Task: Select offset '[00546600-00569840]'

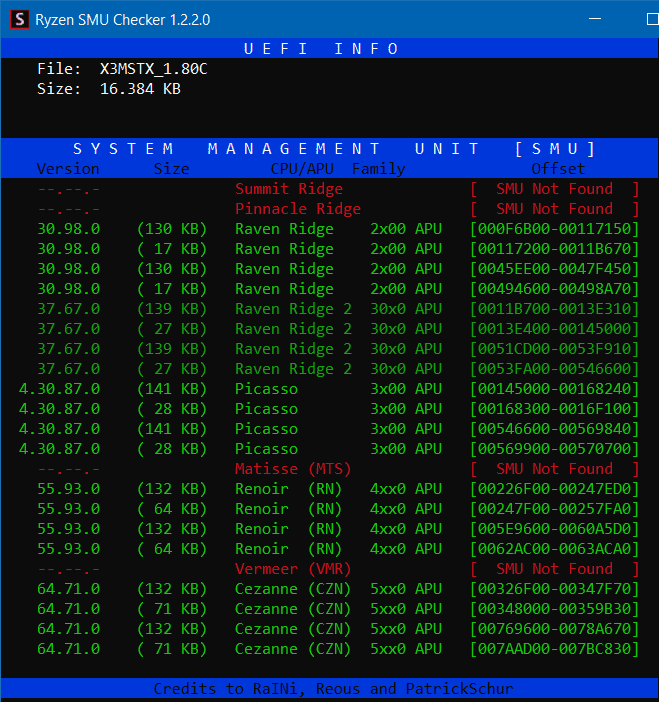Action: [554, 429]
